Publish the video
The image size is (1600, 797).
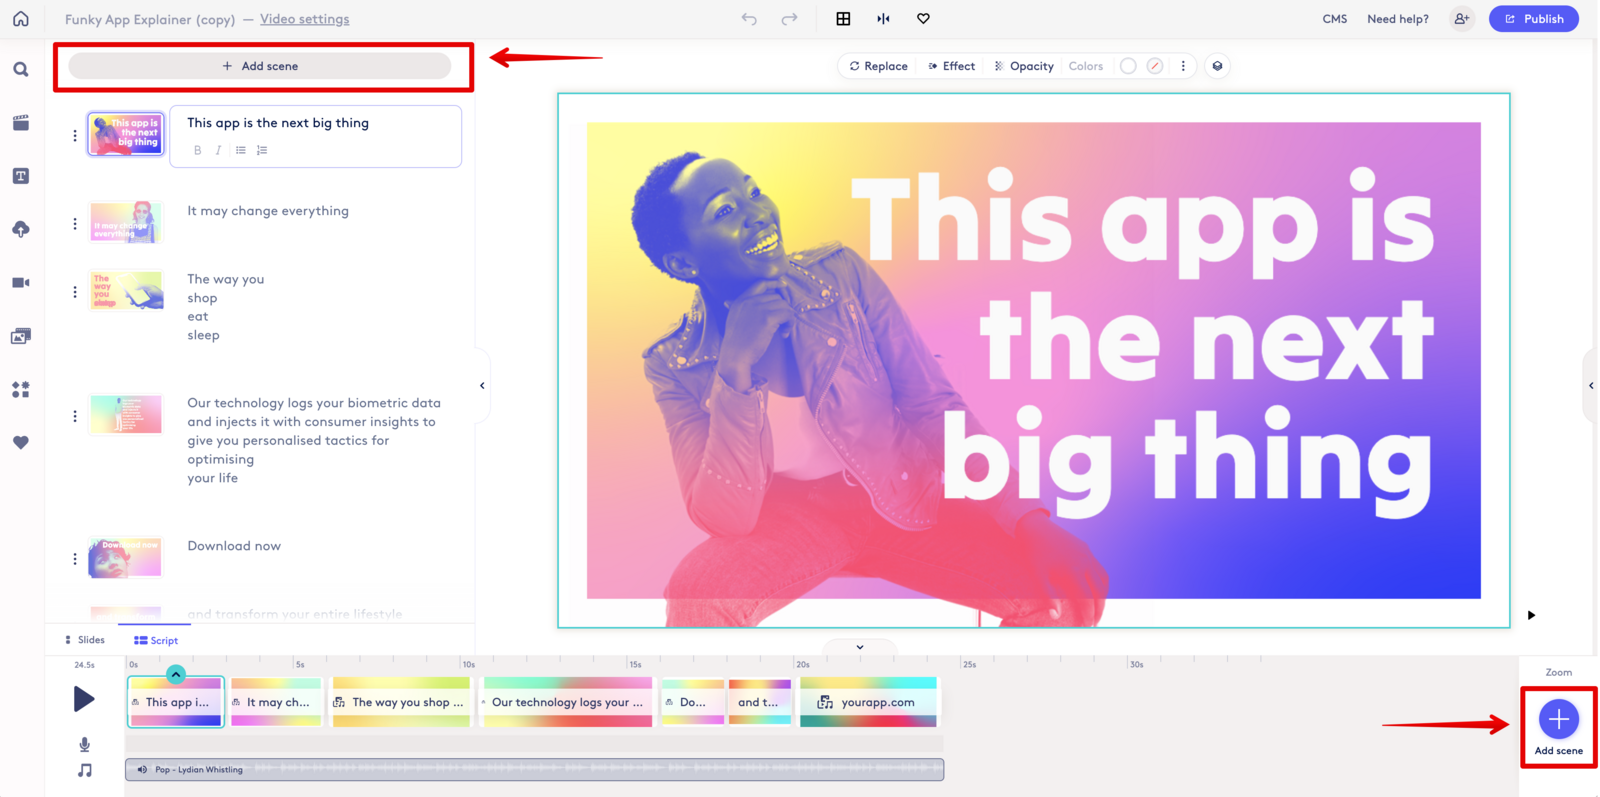(1533, 19)
